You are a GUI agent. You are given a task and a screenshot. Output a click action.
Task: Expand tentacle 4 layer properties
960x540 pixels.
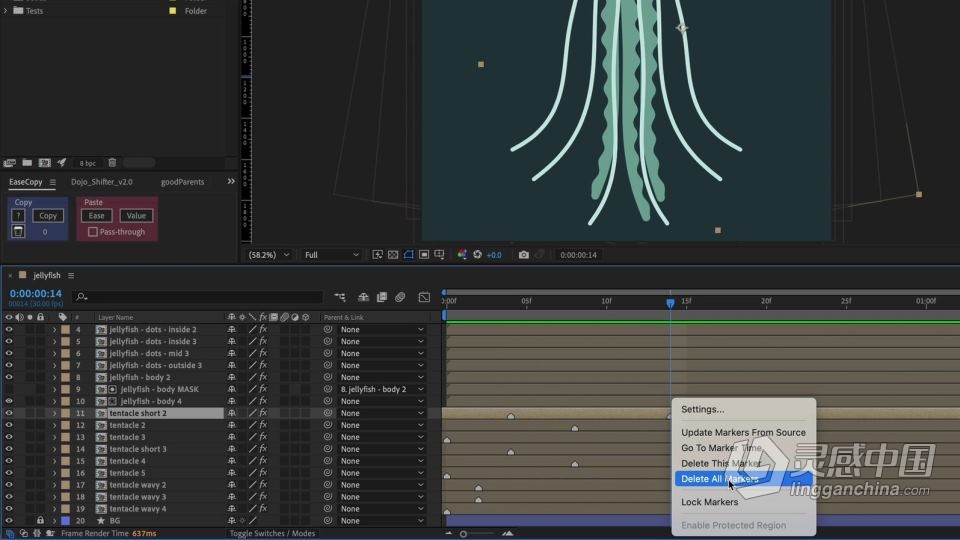coord(54,461)
